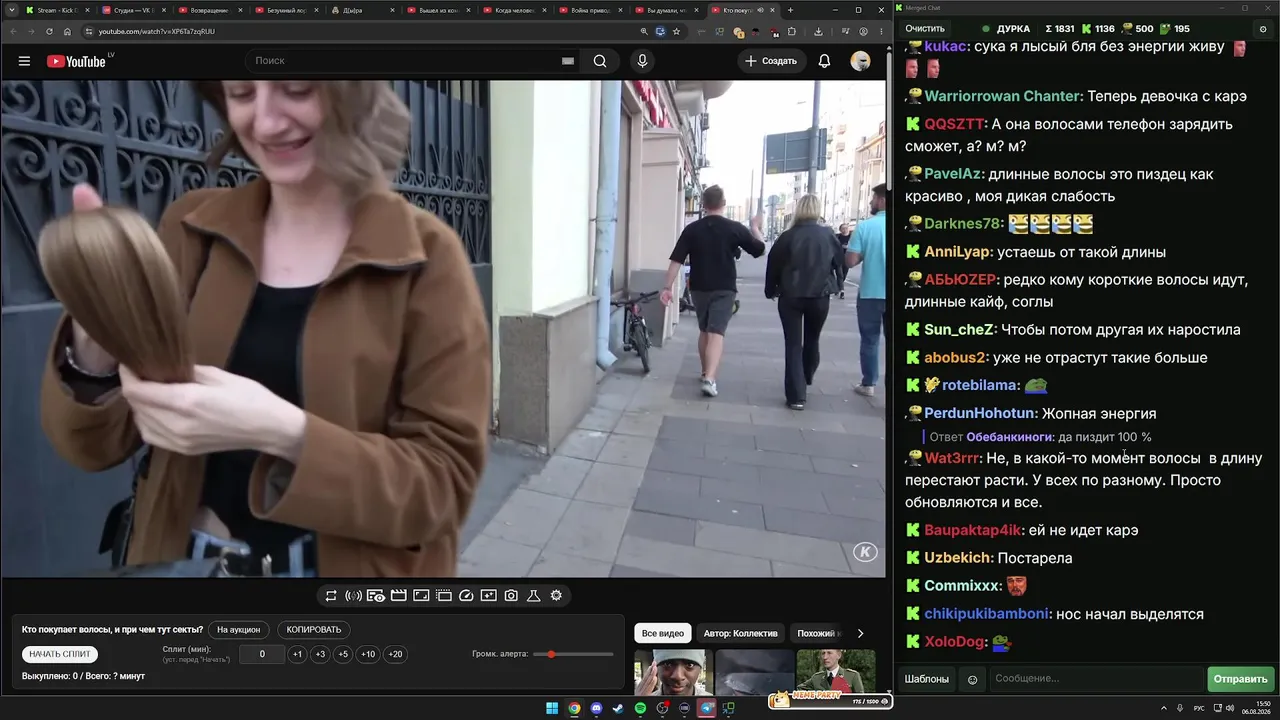Open the browser downloads icon
1280x720 pixels.
pyautogui.click(x=818, y=31)
